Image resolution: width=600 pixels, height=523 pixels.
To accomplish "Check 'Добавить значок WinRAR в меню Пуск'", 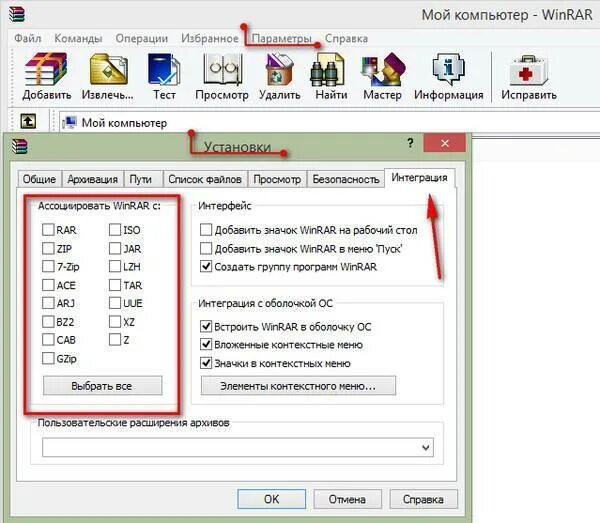I will [x=206, y=248].
